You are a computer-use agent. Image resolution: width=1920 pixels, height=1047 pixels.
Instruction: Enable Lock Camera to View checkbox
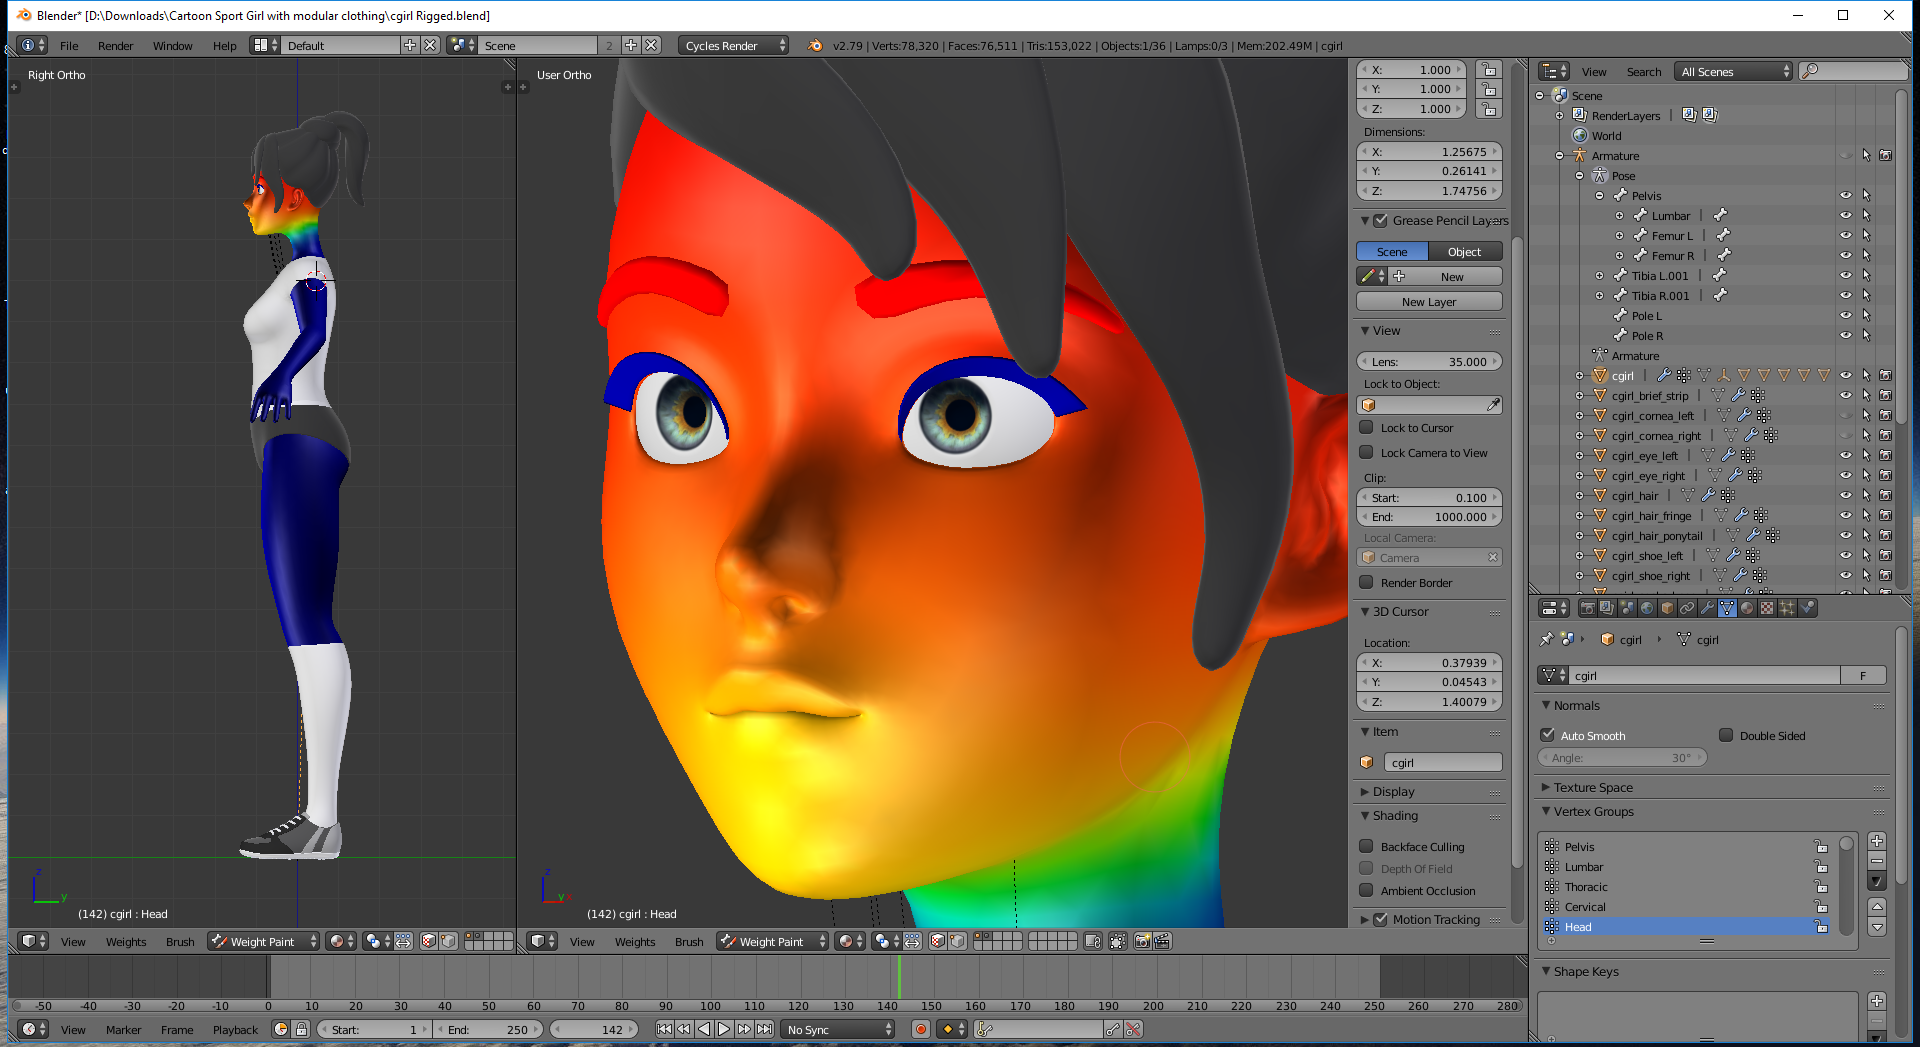(1366, 452)
